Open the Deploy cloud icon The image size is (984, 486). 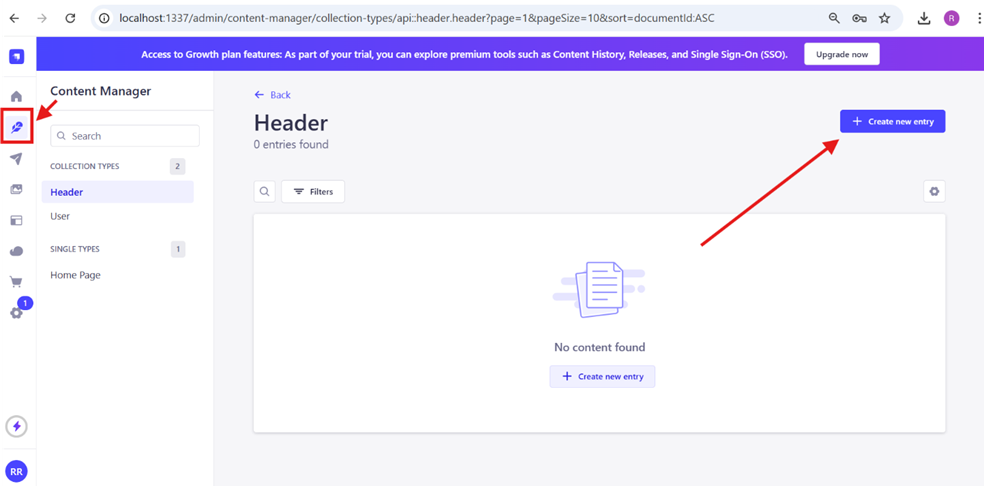pos(17,251)
